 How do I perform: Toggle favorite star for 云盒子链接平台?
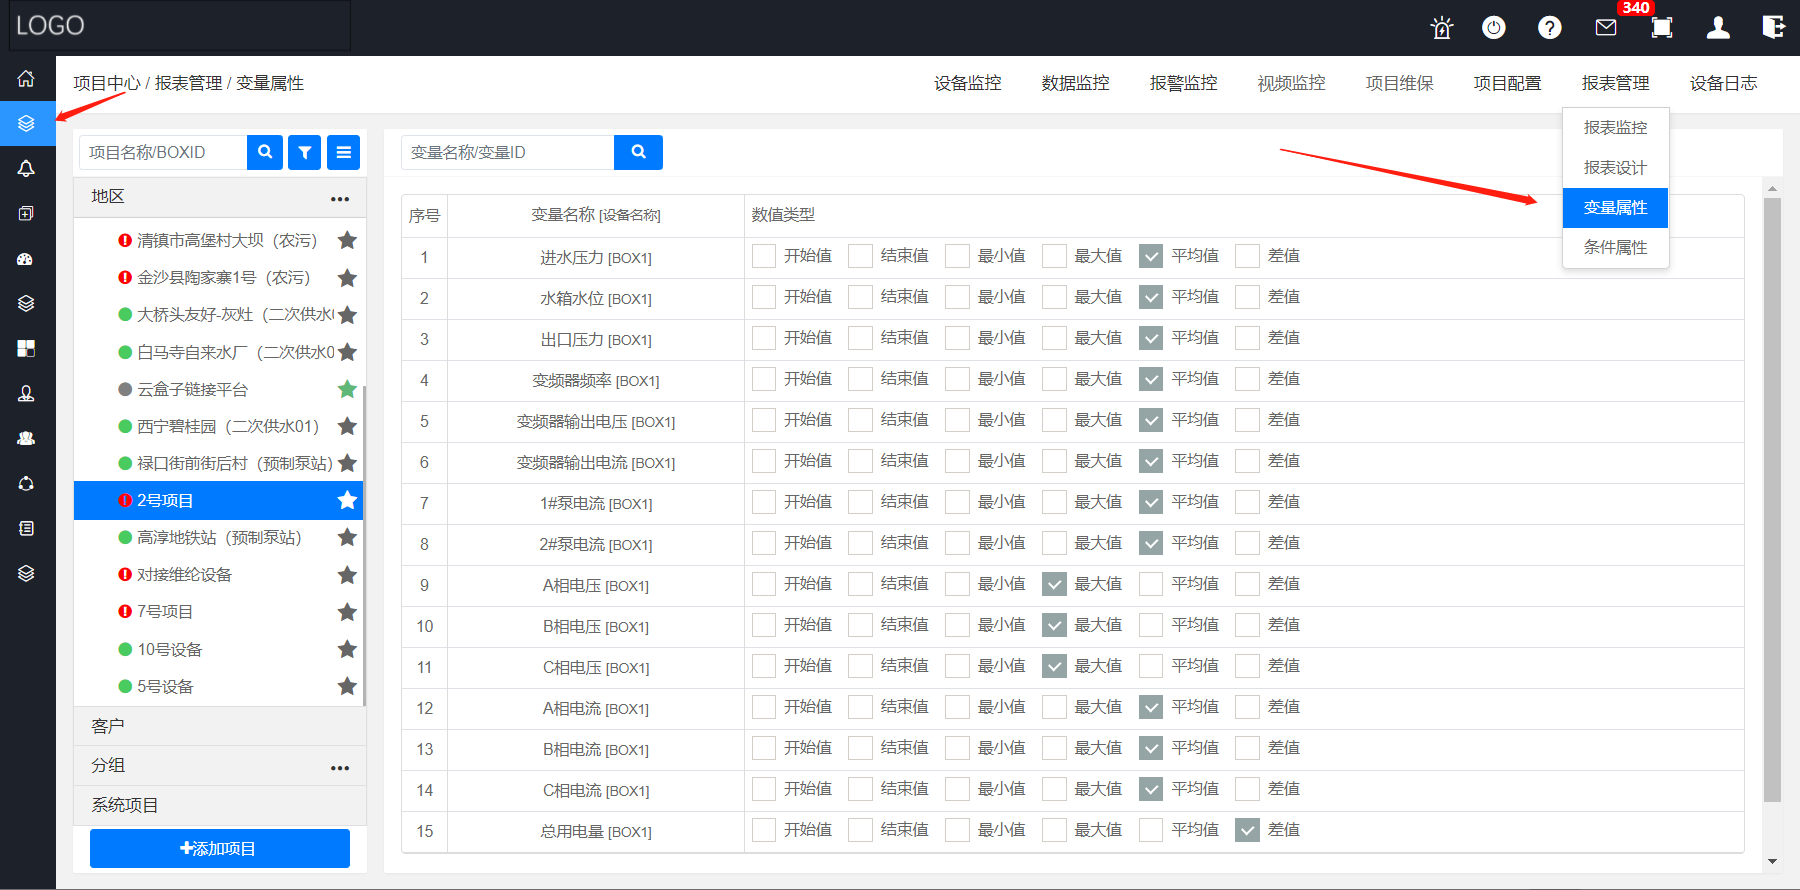coord(347,389)
